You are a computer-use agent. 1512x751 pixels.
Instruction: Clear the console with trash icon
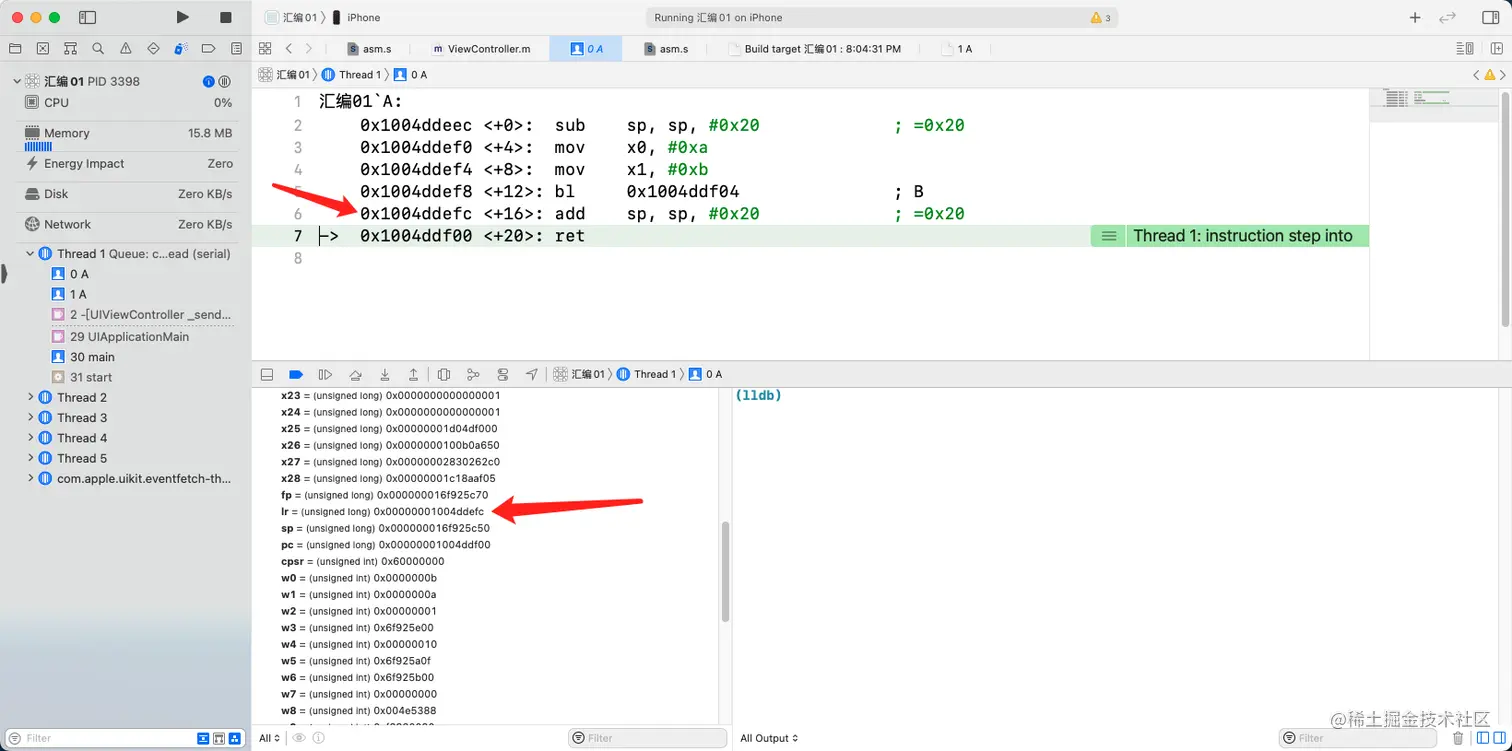[x=1457, y=738]
